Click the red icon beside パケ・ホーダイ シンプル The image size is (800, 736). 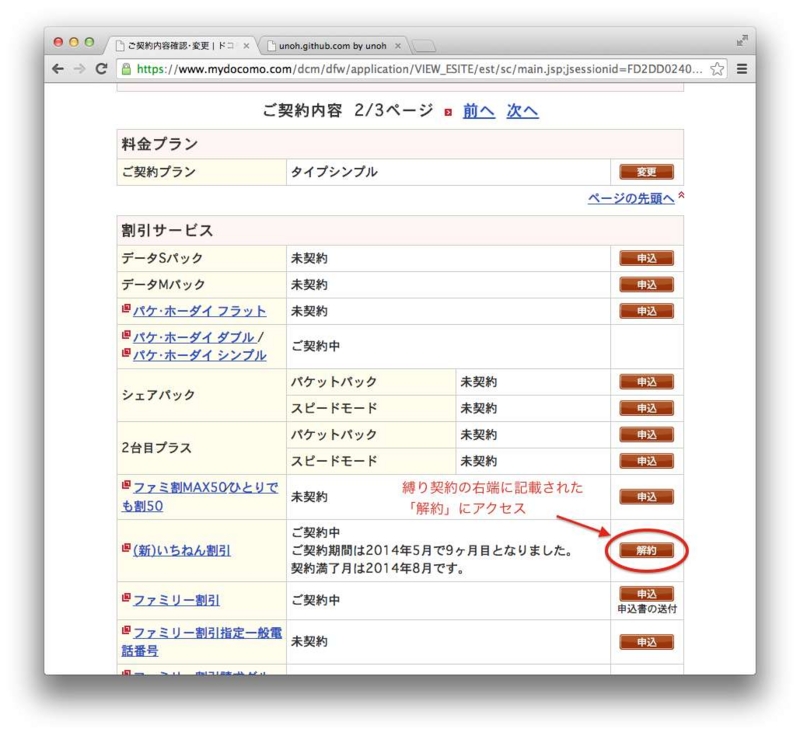click(126, 353)
